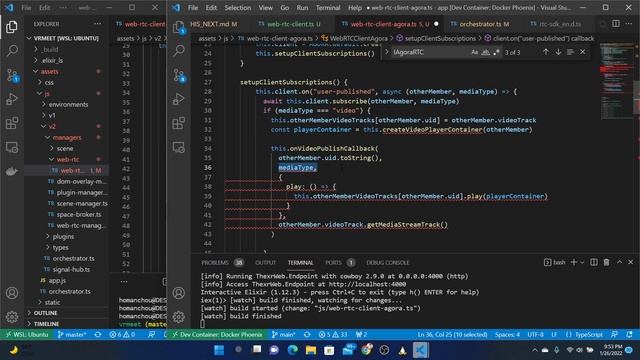Image resolution: width=640 pixels, height=360 pixels.
Task: Change TypeScript language mode in status bar
Action: [589, 335]
